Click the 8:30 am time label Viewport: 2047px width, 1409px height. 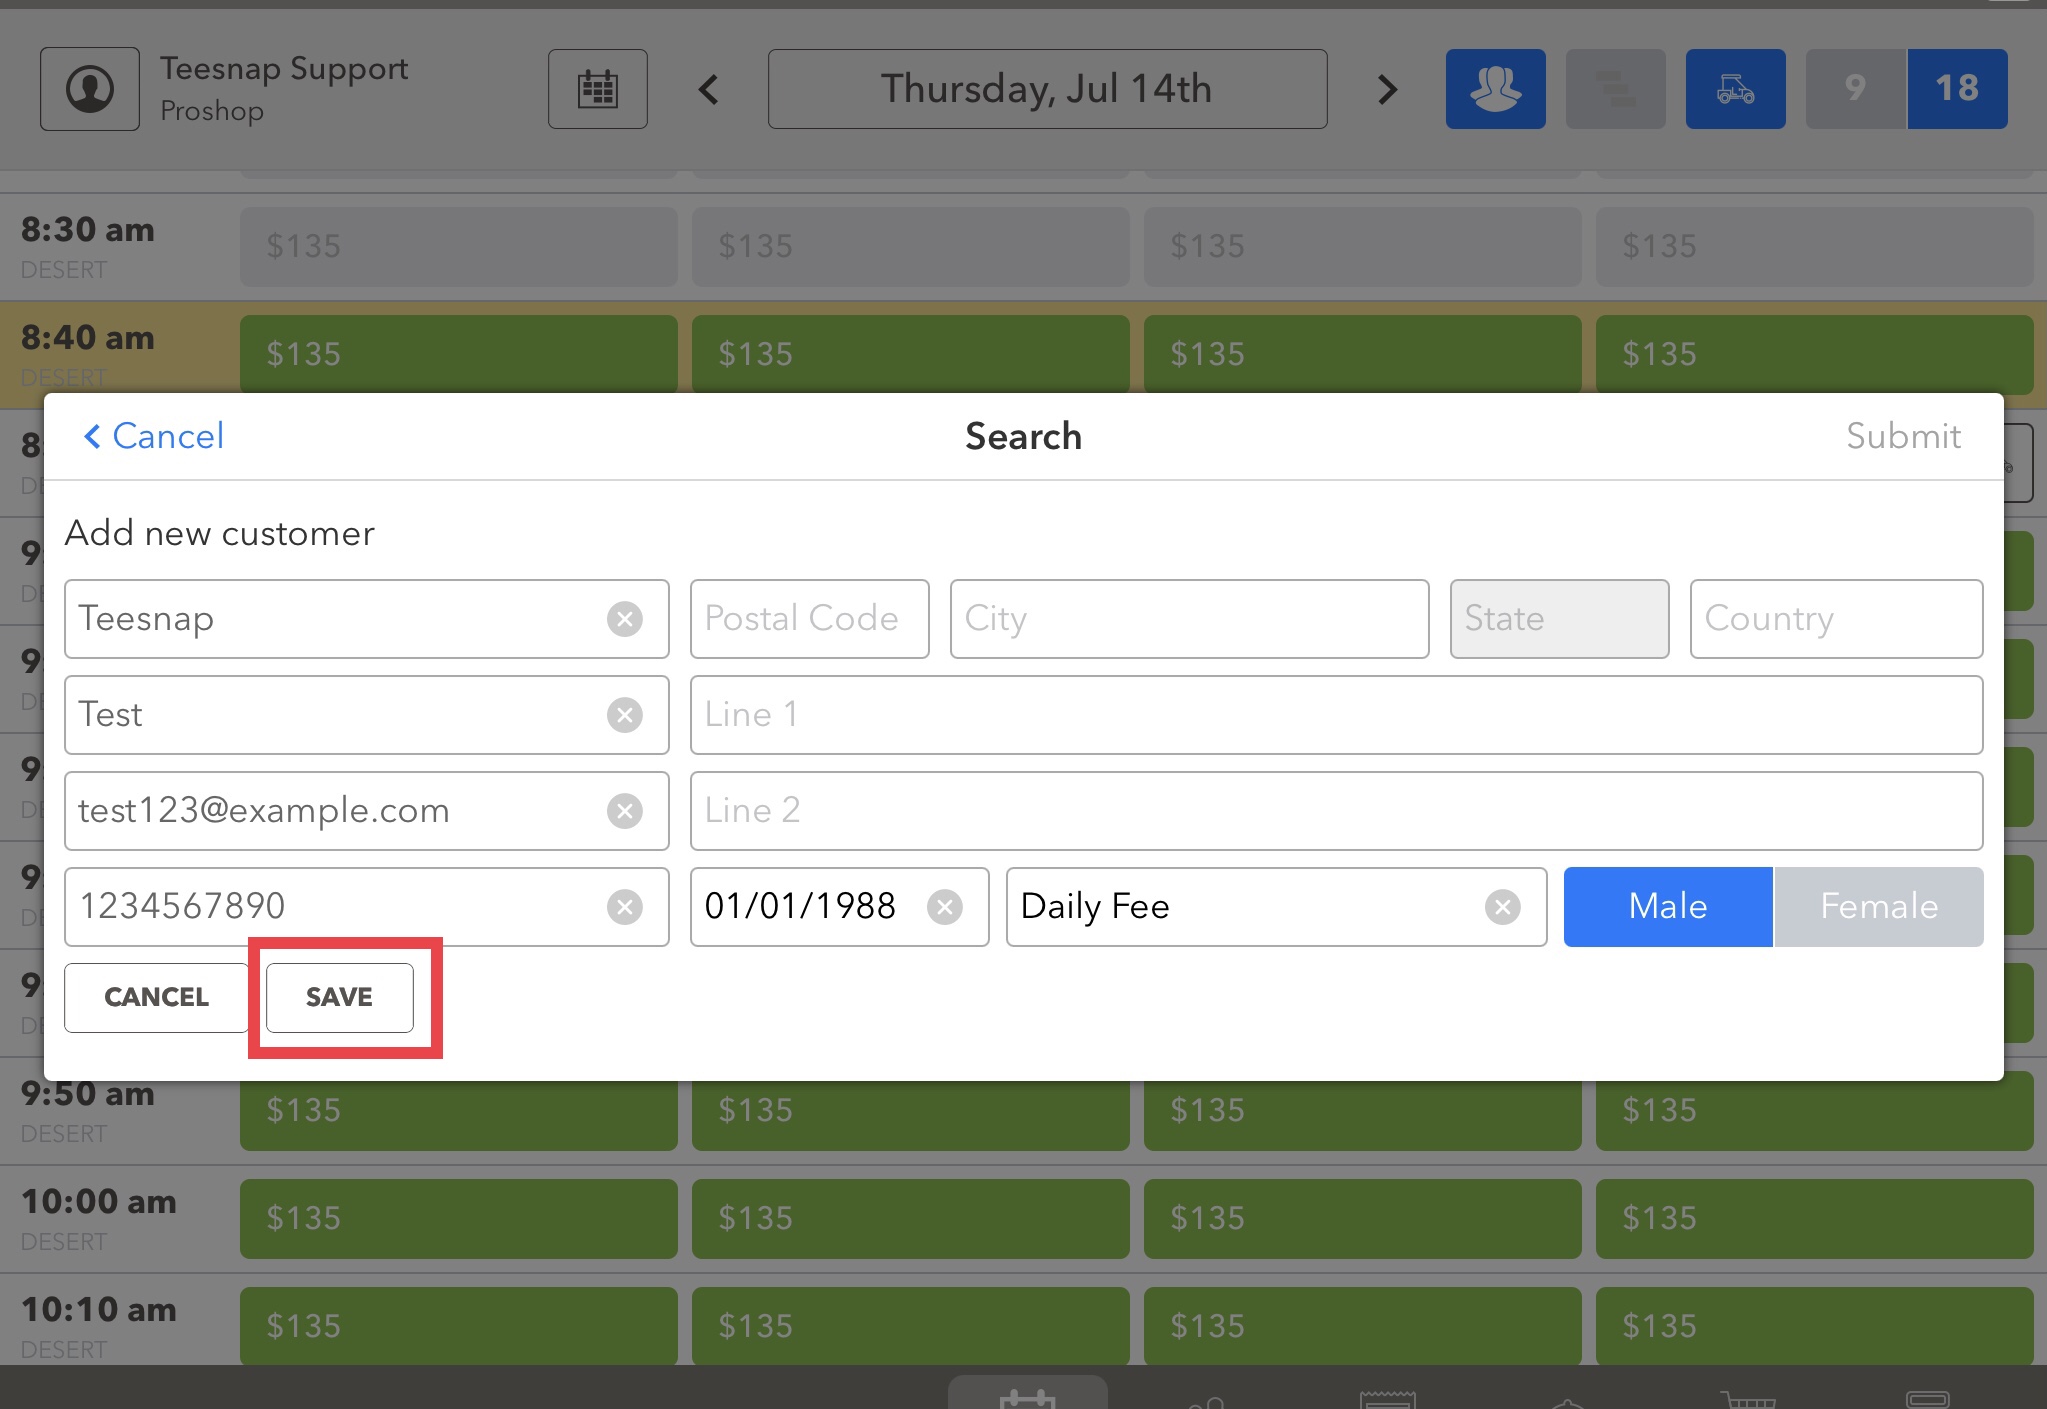tap(88, 230)
